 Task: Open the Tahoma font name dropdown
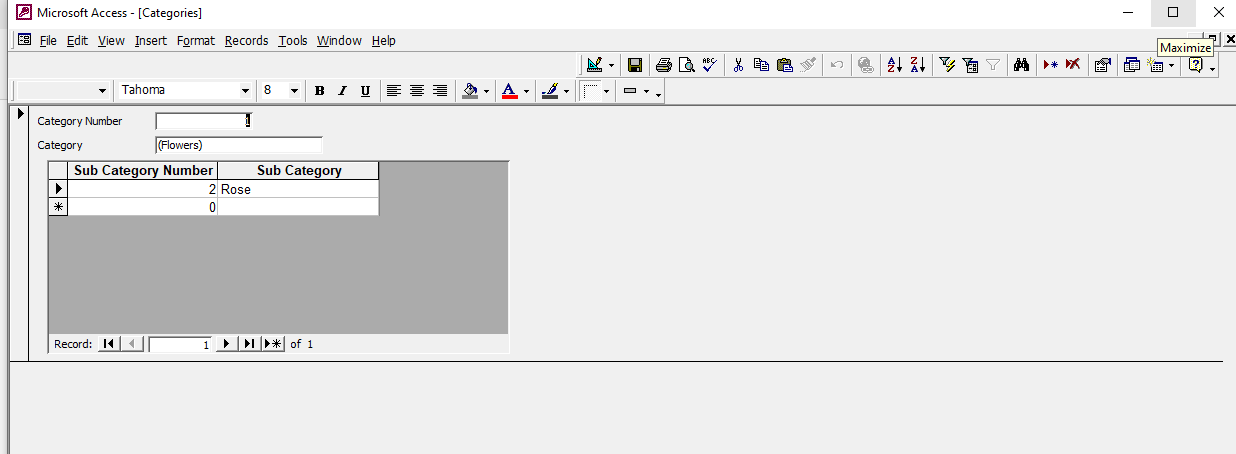coord(245,90)
